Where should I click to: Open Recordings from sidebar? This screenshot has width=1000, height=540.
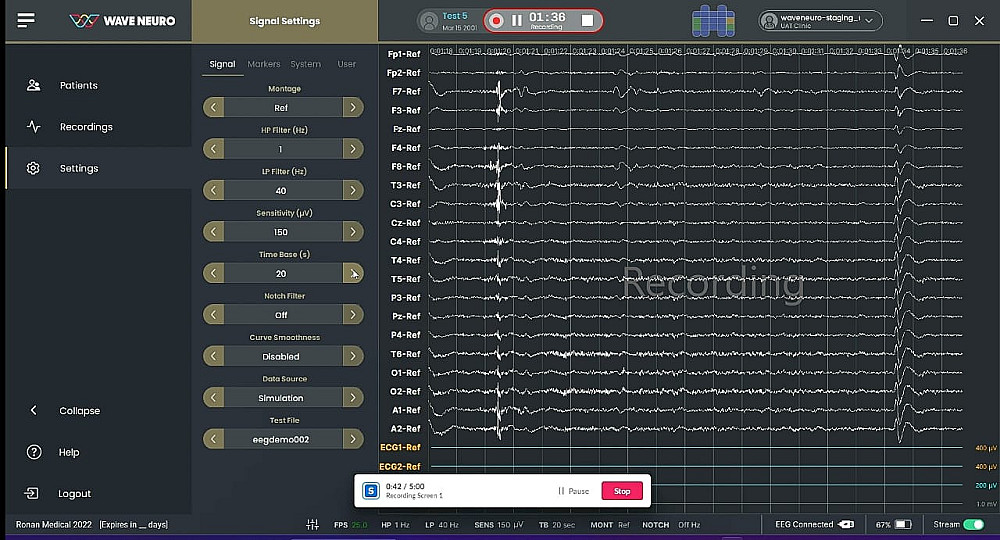coord(86,127)
